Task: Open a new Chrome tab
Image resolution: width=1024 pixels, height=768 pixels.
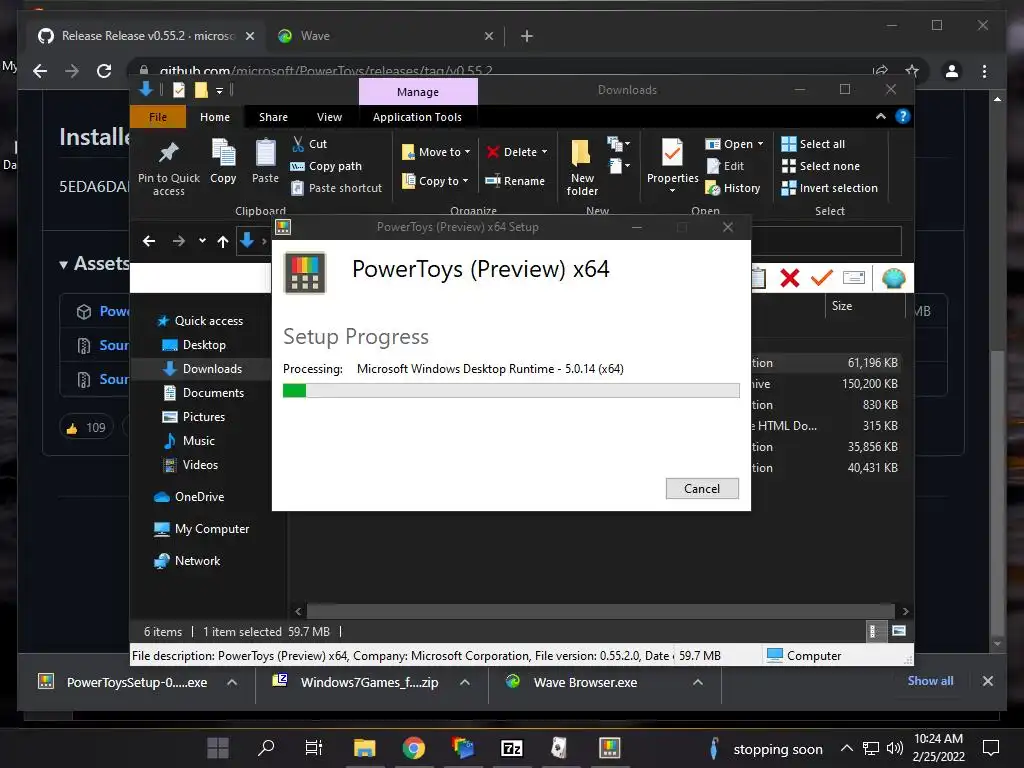Action: click(x=526, y=36)
